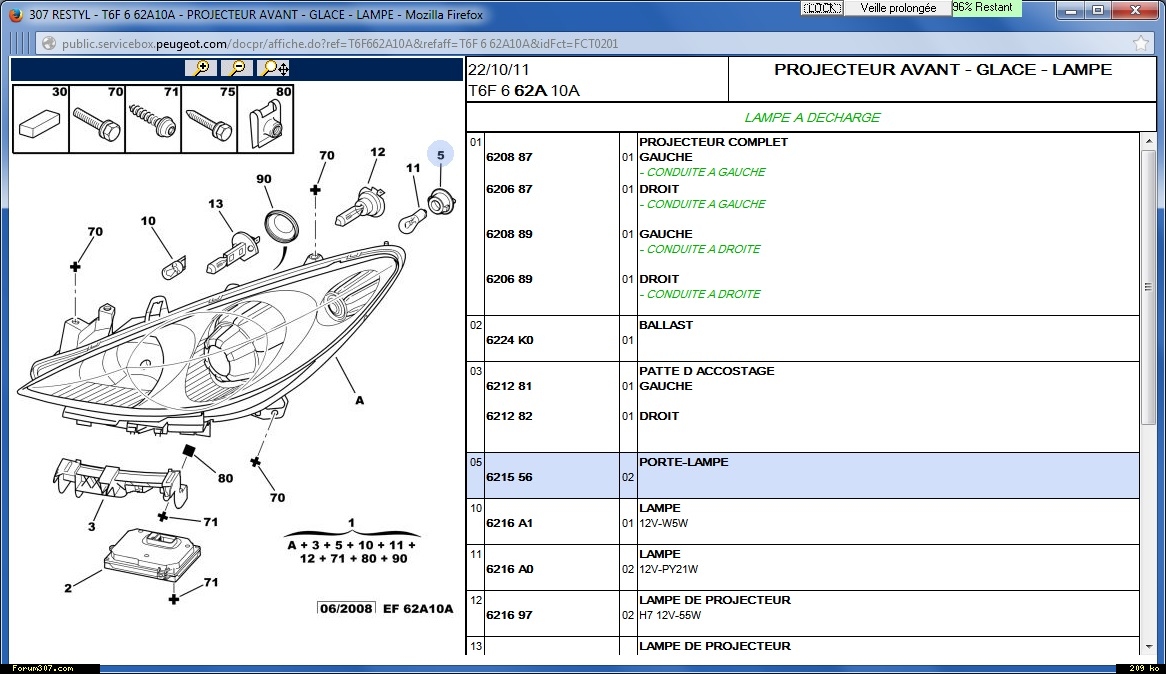
Task: Select part number 6208 87
Action: (509, 157)
